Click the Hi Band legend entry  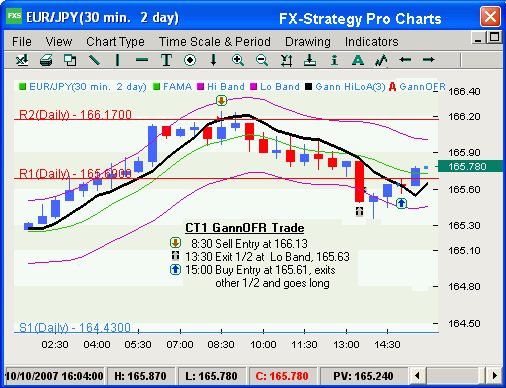221,87
